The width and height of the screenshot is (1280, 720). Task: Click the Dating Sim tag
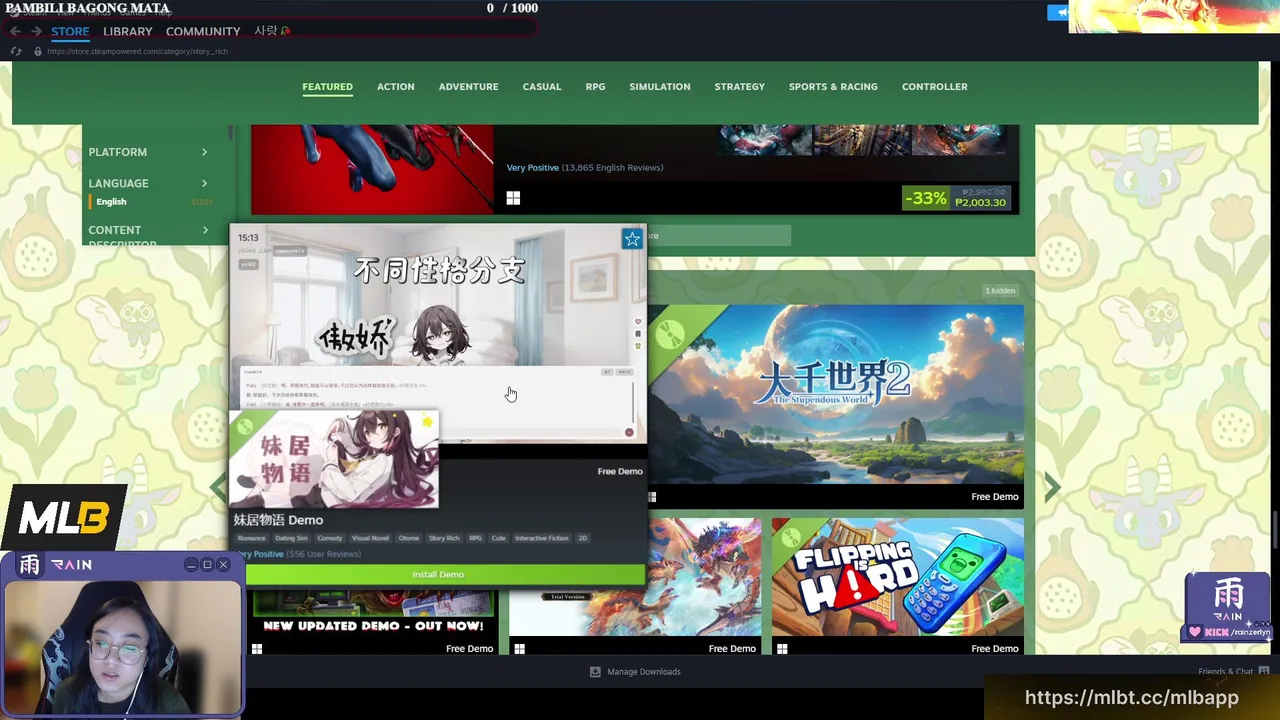point(291,538)
